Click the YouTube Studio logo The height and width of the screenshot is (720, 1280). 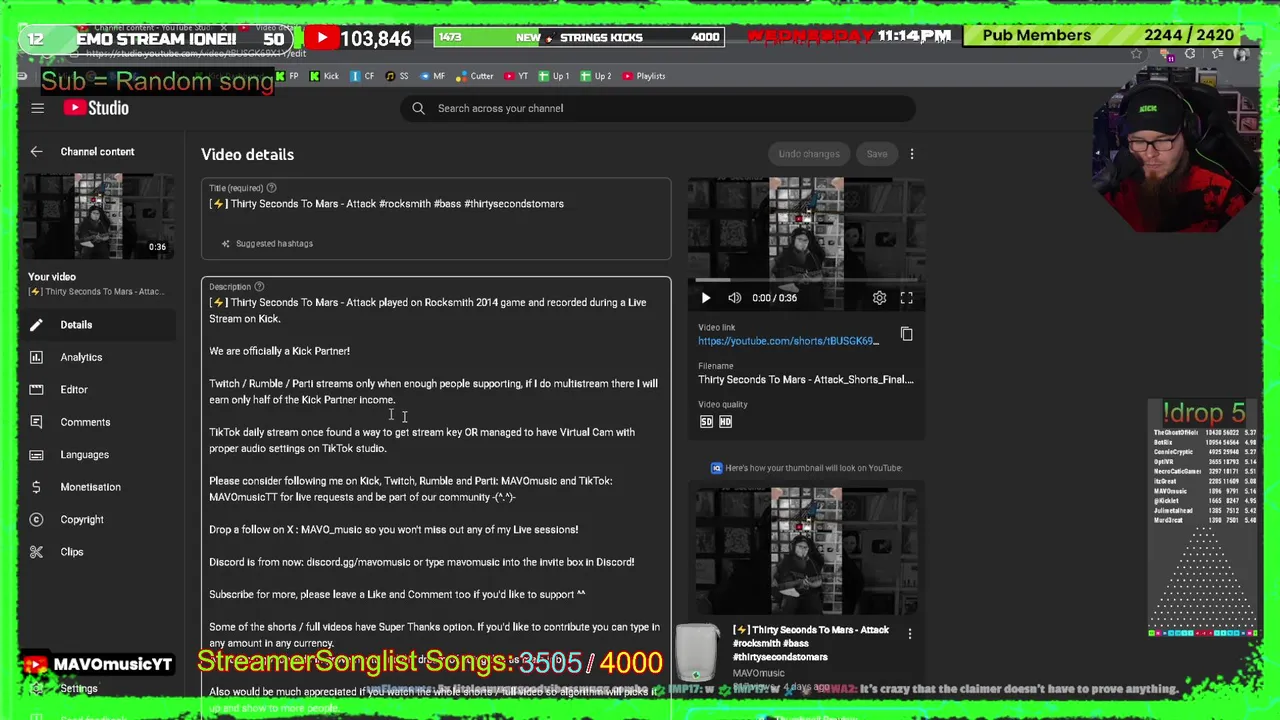pos(96,108)
